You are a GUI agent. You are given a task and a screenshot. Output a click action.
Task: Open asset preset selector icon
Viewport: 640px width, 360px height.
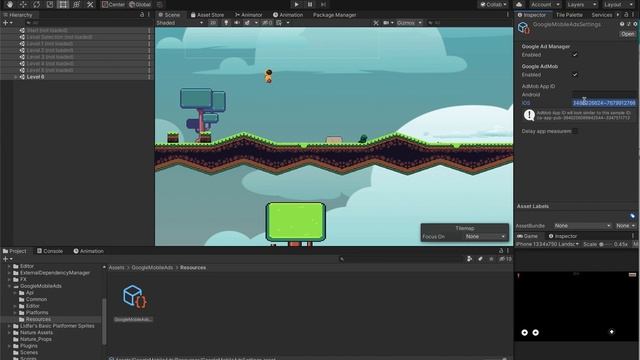coord(629,24)
